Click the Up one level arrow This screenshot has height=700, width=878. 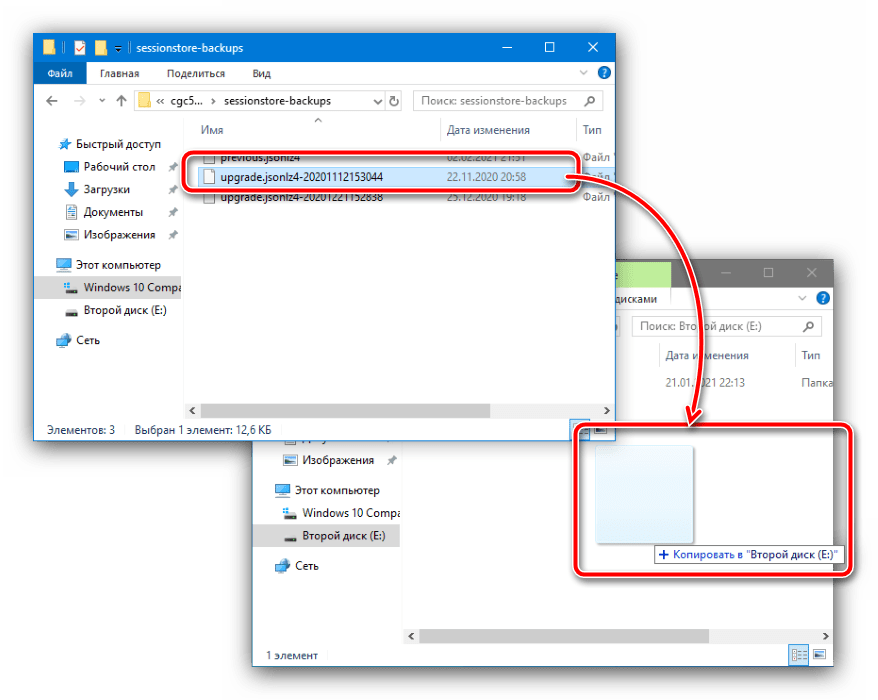[121, 101]
